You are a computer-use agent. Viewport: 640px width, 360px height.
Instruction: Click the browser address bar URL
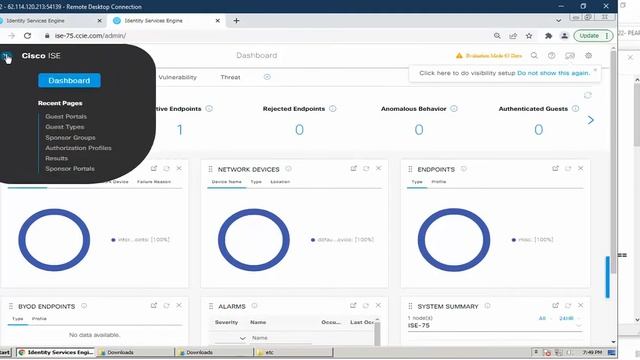click(90, 36)
